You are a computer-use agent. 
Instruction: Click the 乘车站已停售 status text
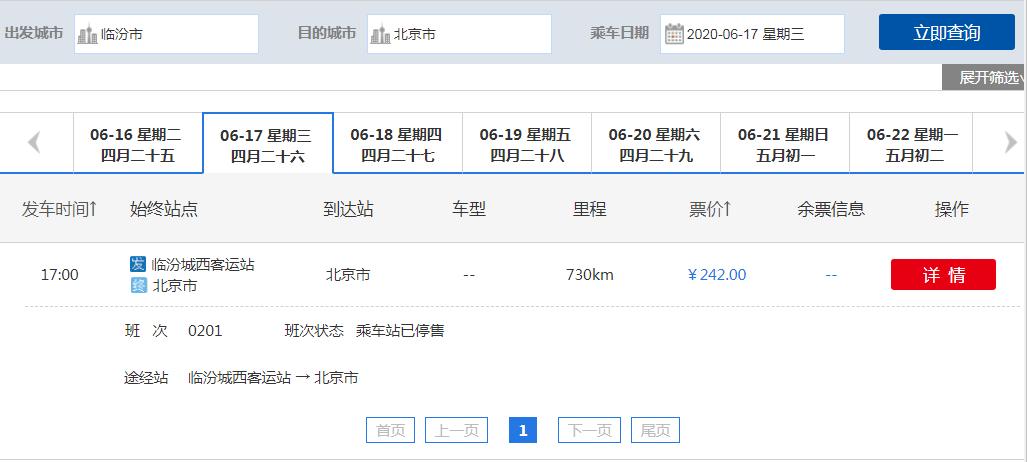[x=400, y=331]
